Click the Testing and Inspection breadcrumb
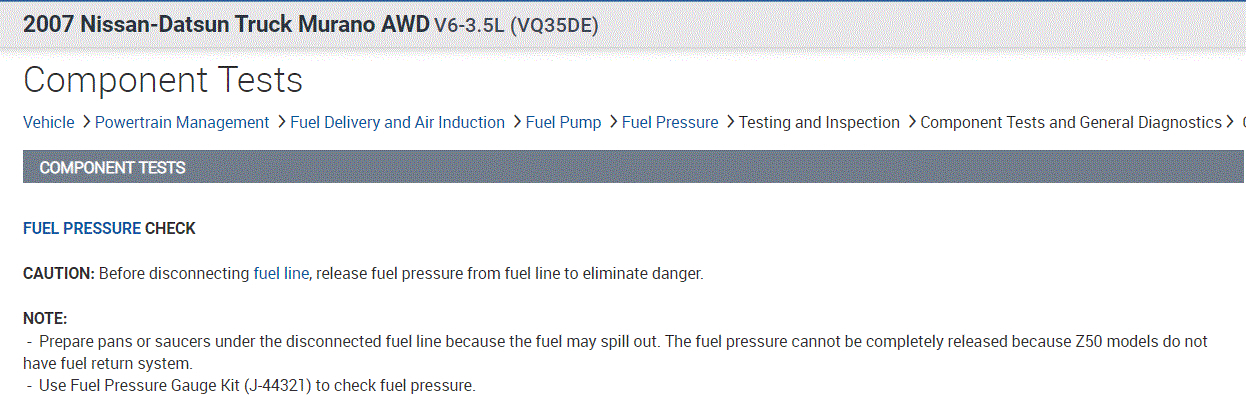The height and width of the screenshot is (403, 1246). [819, 122]
